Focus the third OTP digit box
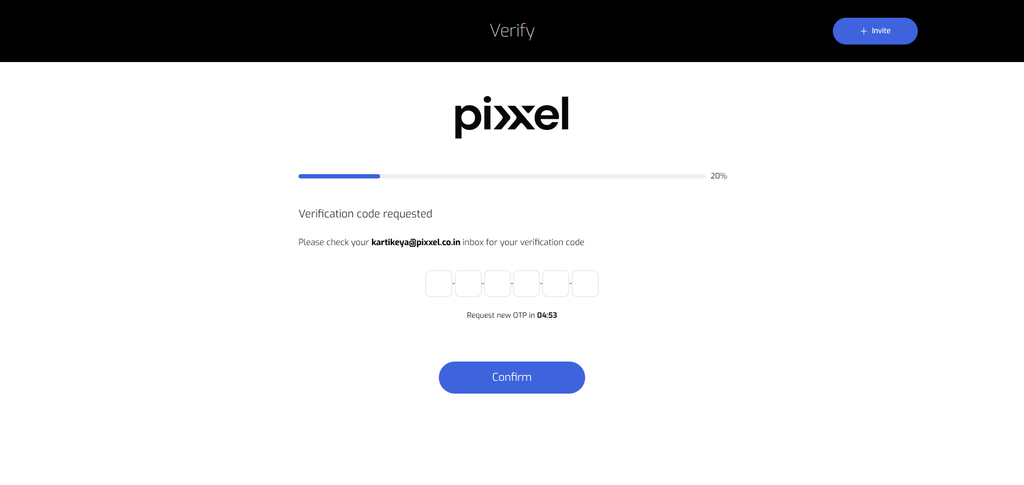This screenshot has height=485, width=1024. tap(498, 284)
